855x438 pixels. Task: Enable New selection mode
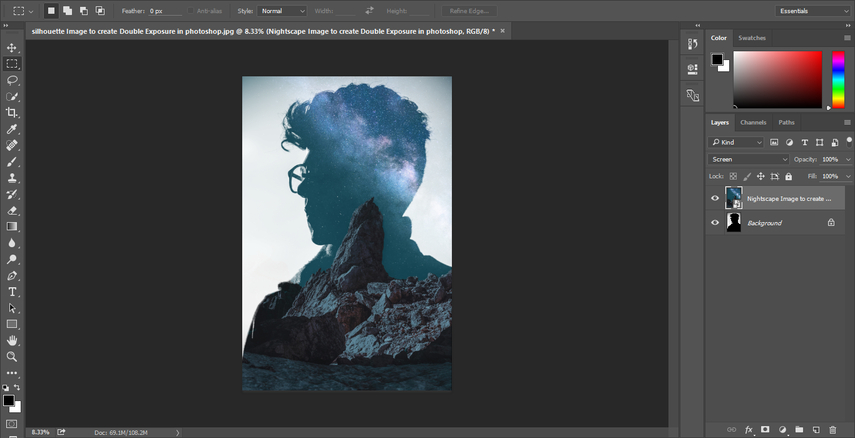click(x=51, y=10)
